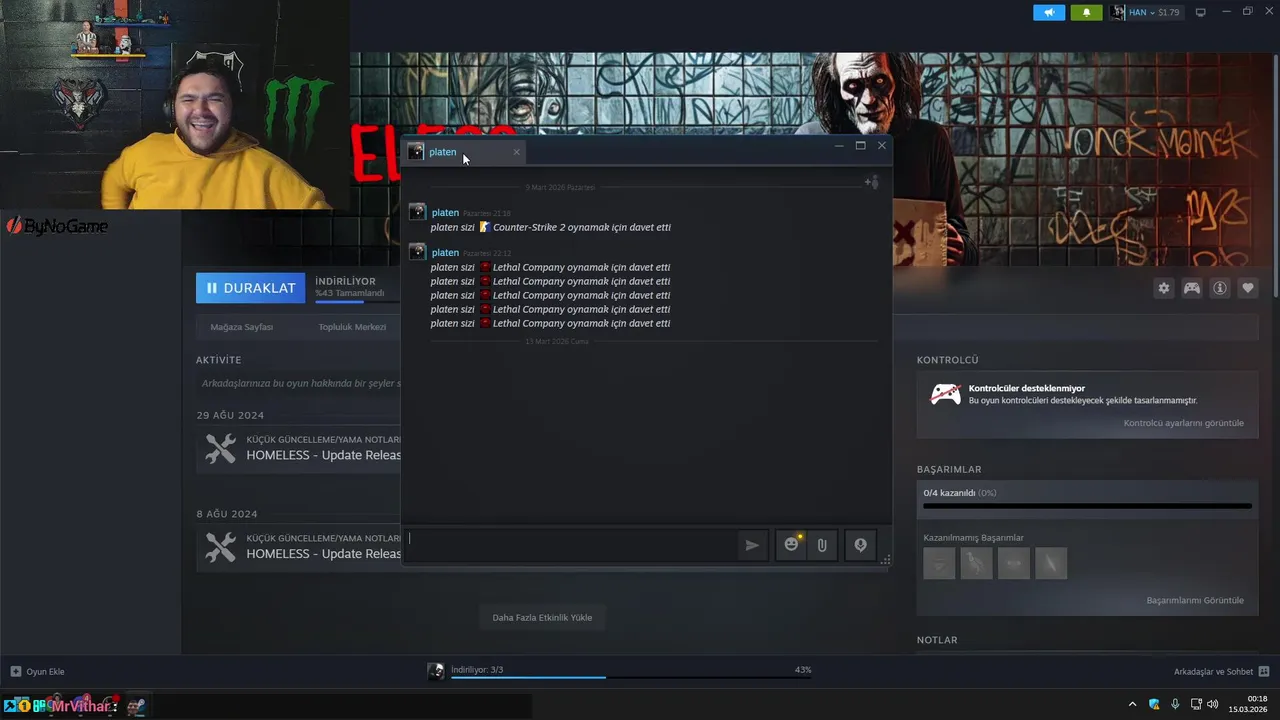
Task: Open the emoji picker in chat
Action: (792, 545)
